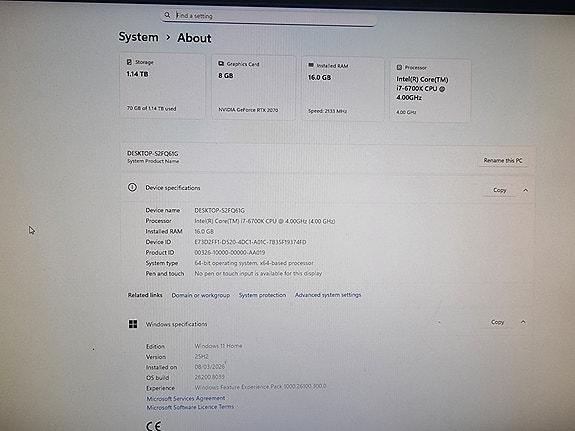Collapse the Device specifications section
This screenshot has height=431, width=575.
tap(525, 190)
